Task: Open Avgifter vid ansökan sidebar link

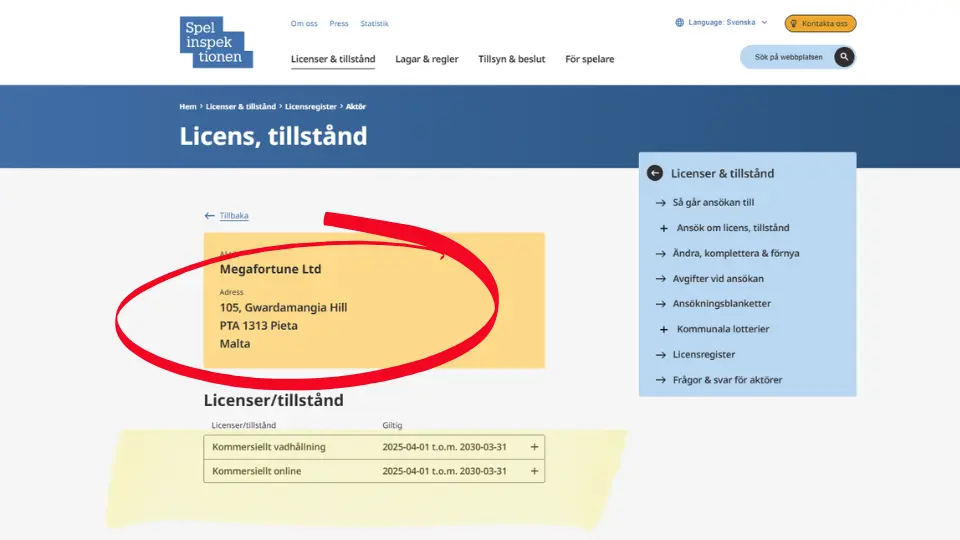Action: [x=718, y=279]
